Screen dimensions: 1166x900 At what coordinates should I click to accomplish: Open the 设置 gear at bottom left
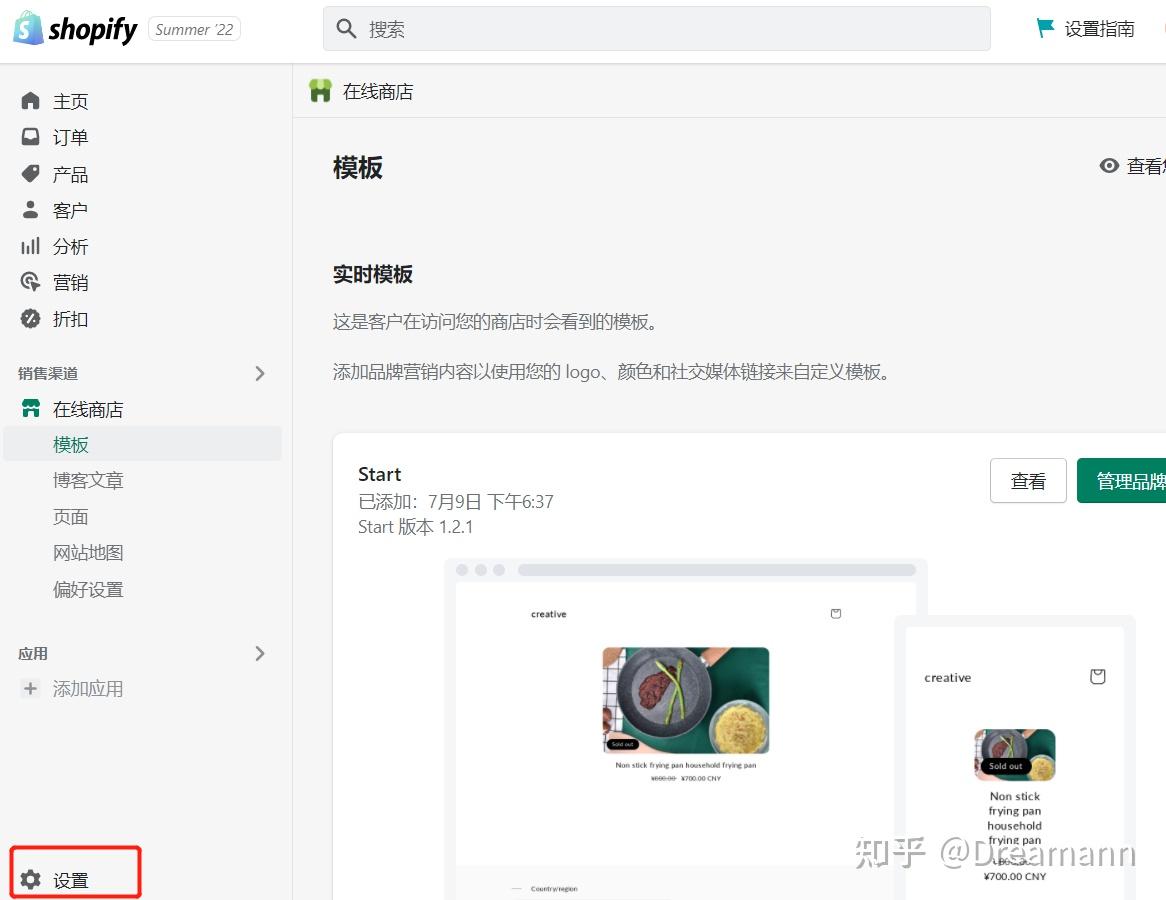[32, 877]
